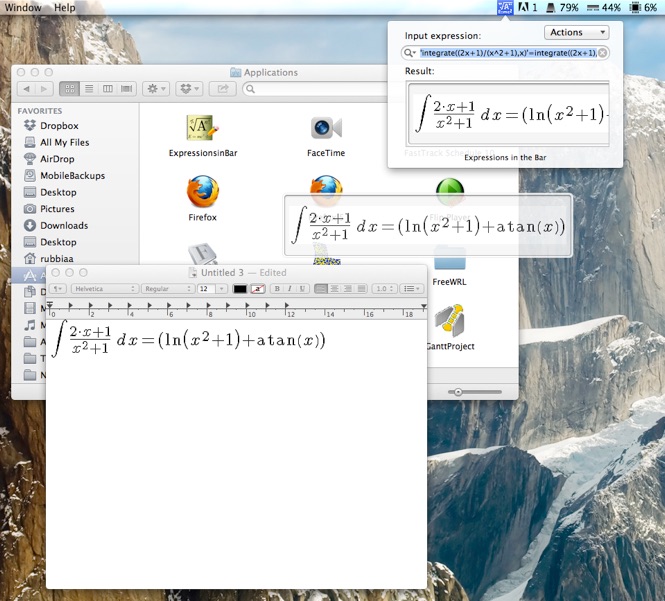Image resolution: width=665 pixels, height=601 pixels.
Task: Align text left in TextEdit
Action: click(321, 288)
